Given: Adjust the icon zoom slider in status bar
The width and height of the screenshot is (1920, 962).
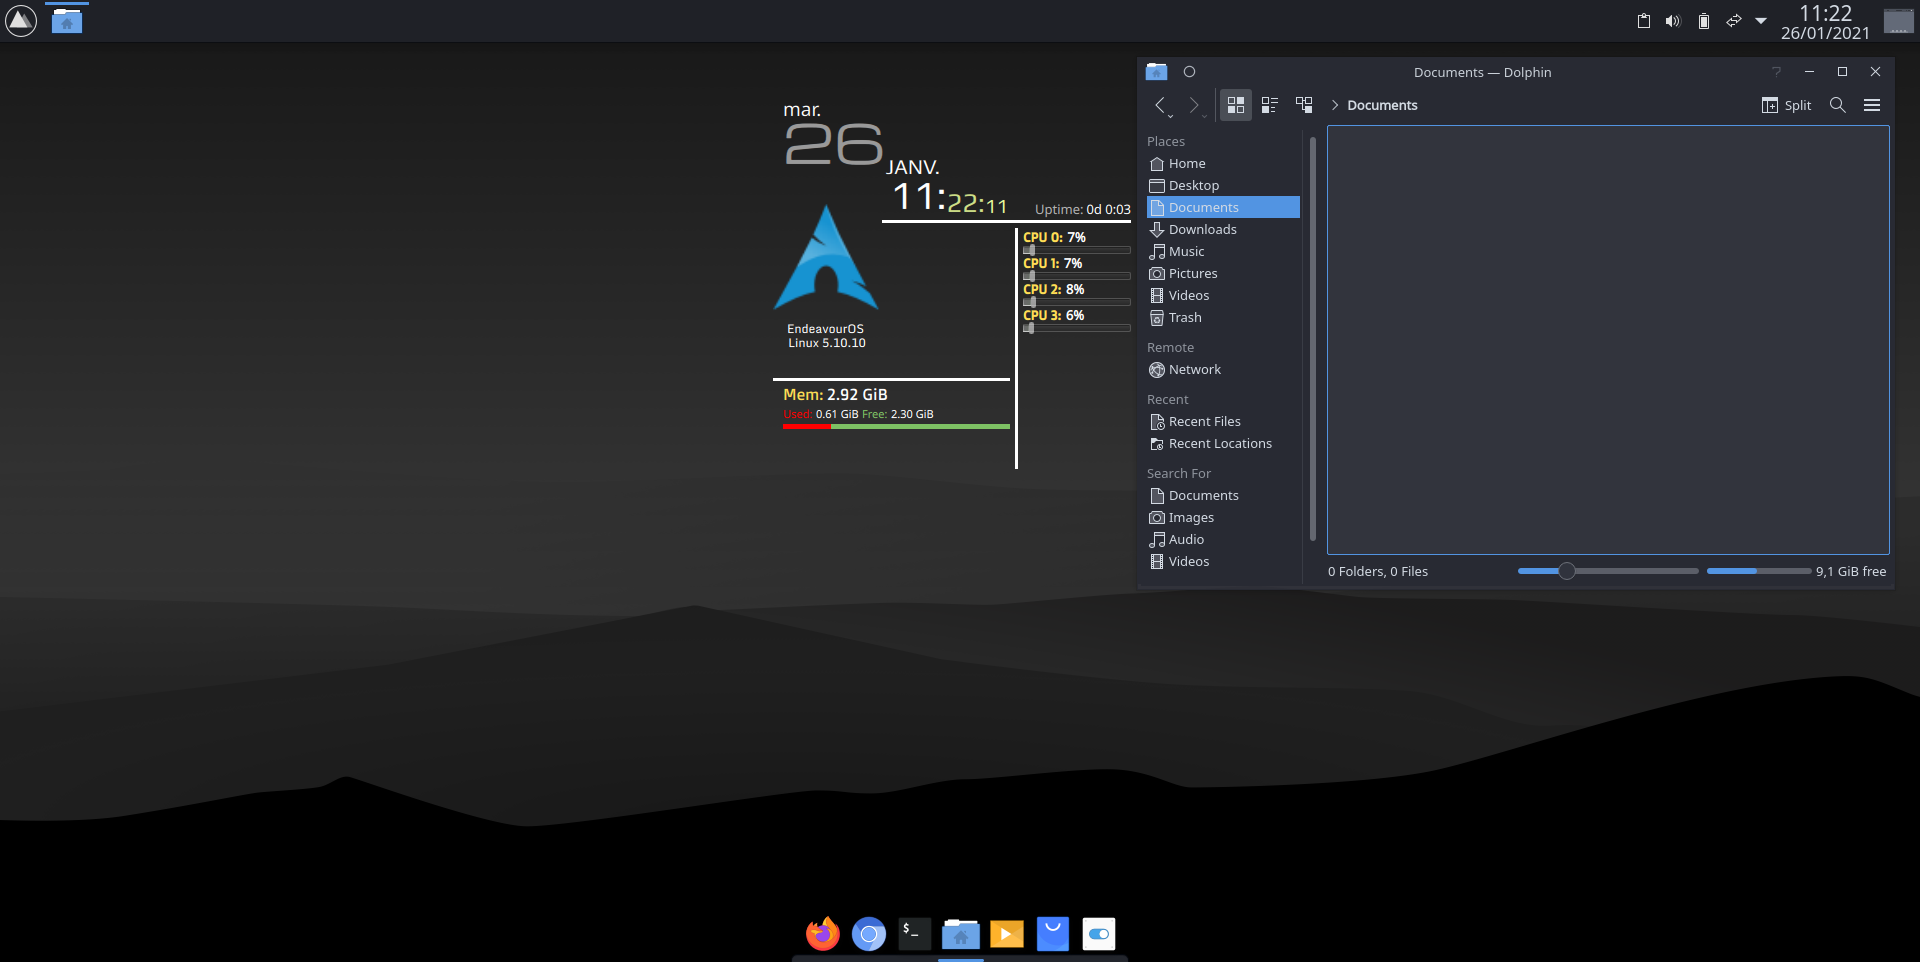Looking at the screenshot, I should [x=1608, y=571].
